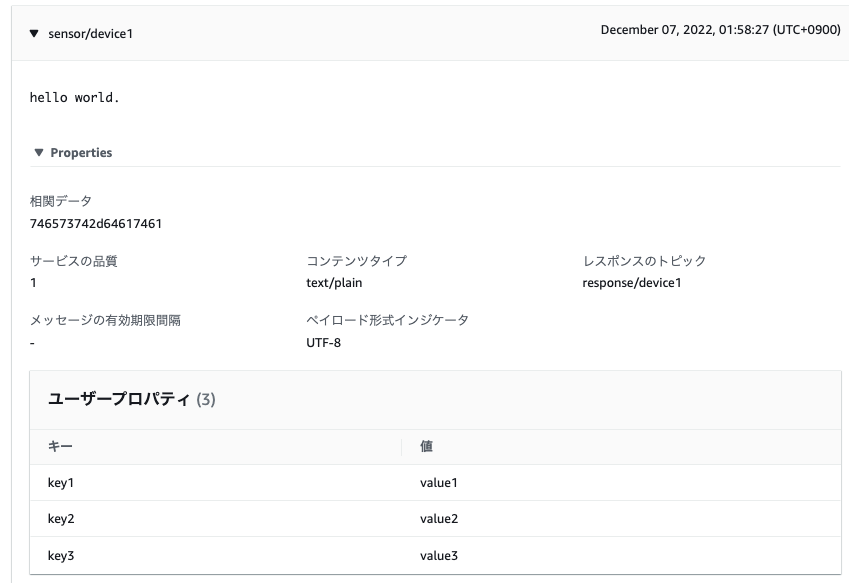Click the 値 column header

426,446
